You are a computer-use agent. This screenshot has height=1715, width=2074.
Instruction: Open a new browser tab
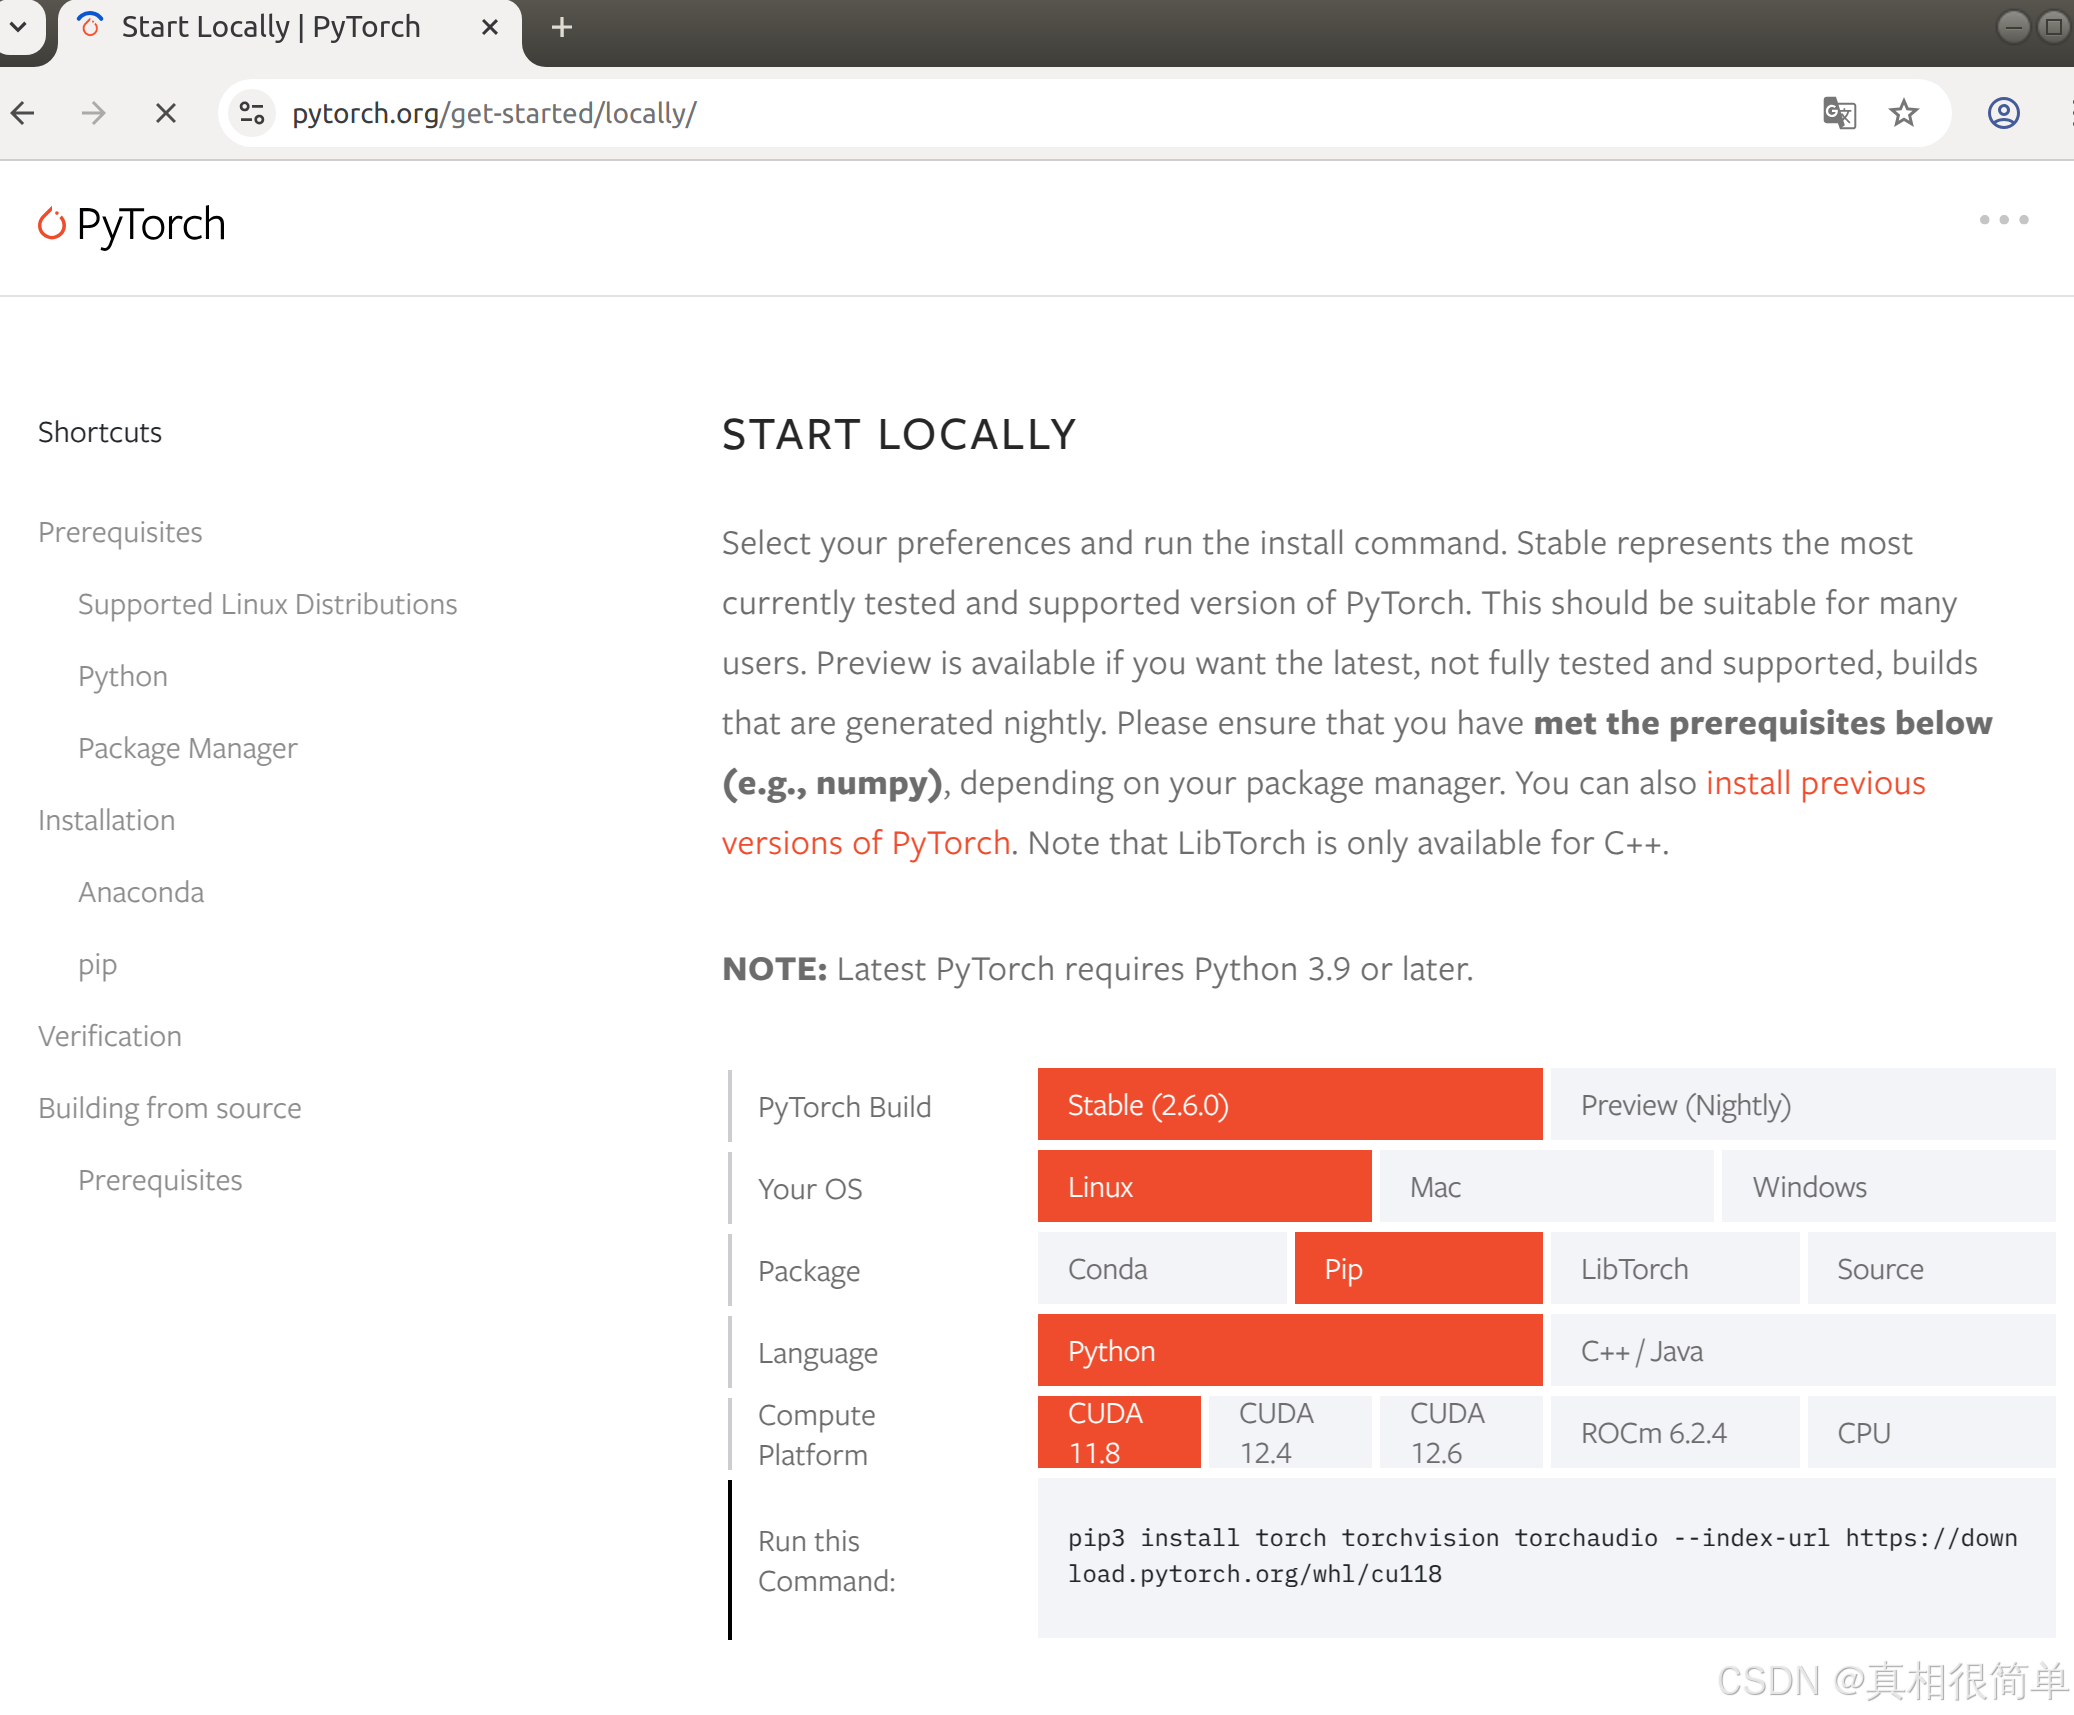coord(562,27)
